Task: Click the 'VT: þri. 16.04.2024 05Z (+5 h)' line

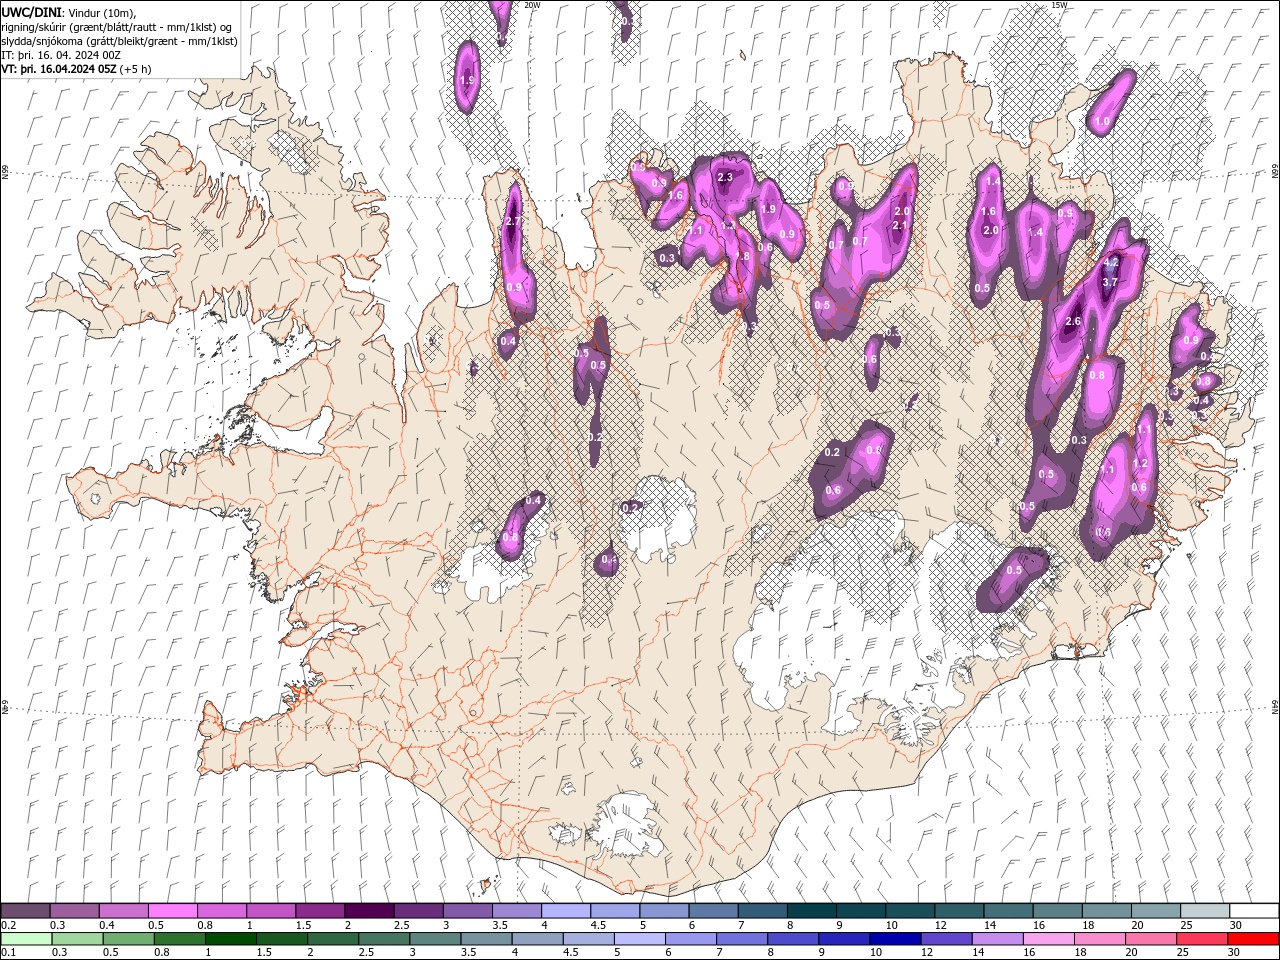Action: click(x=77, y=69)
